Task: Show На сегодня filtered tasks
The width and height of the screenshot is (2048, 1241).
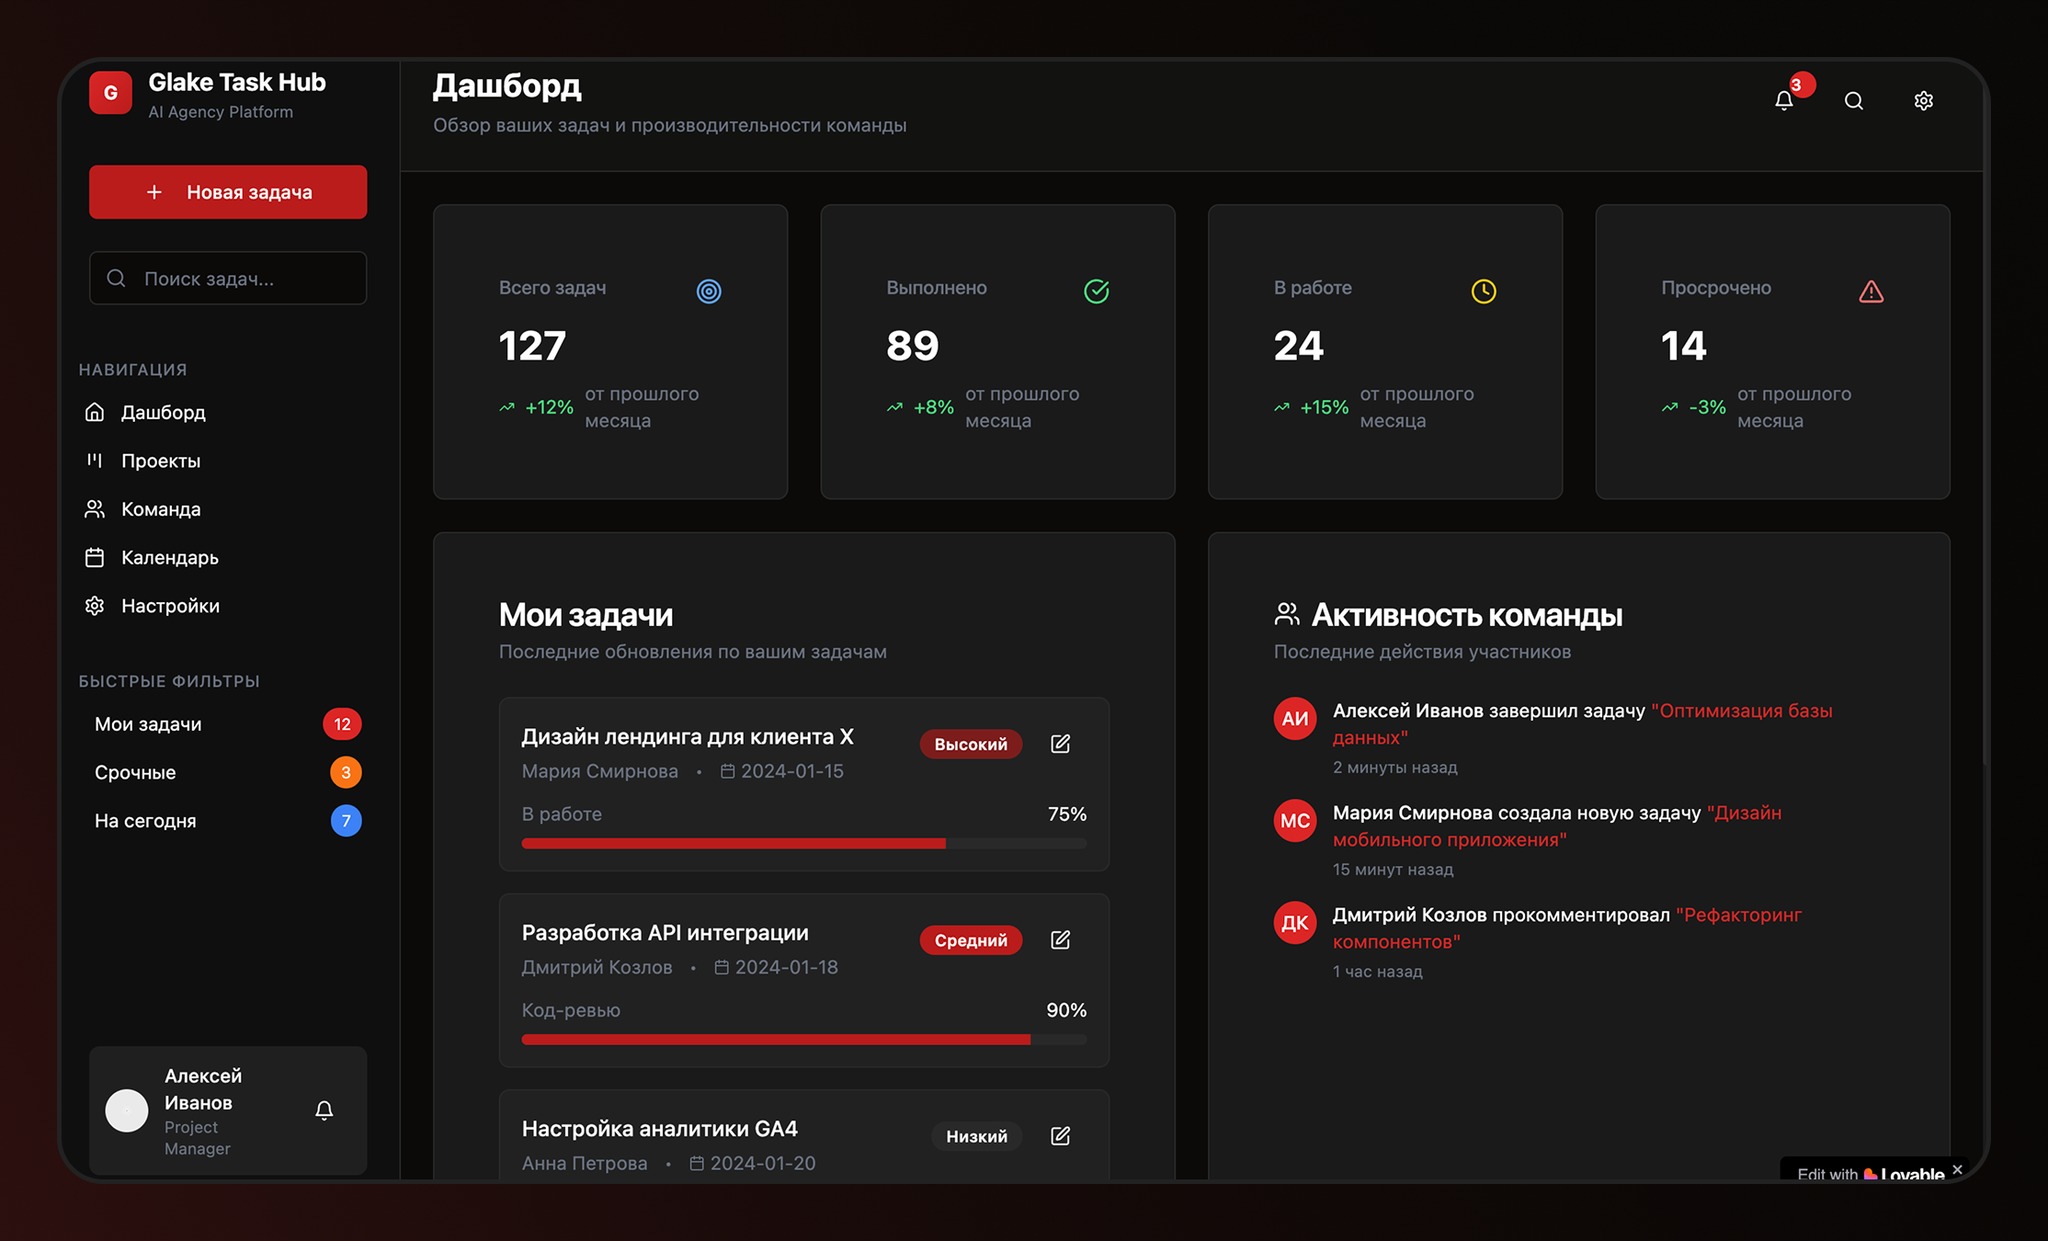Action: click(145, 821)
